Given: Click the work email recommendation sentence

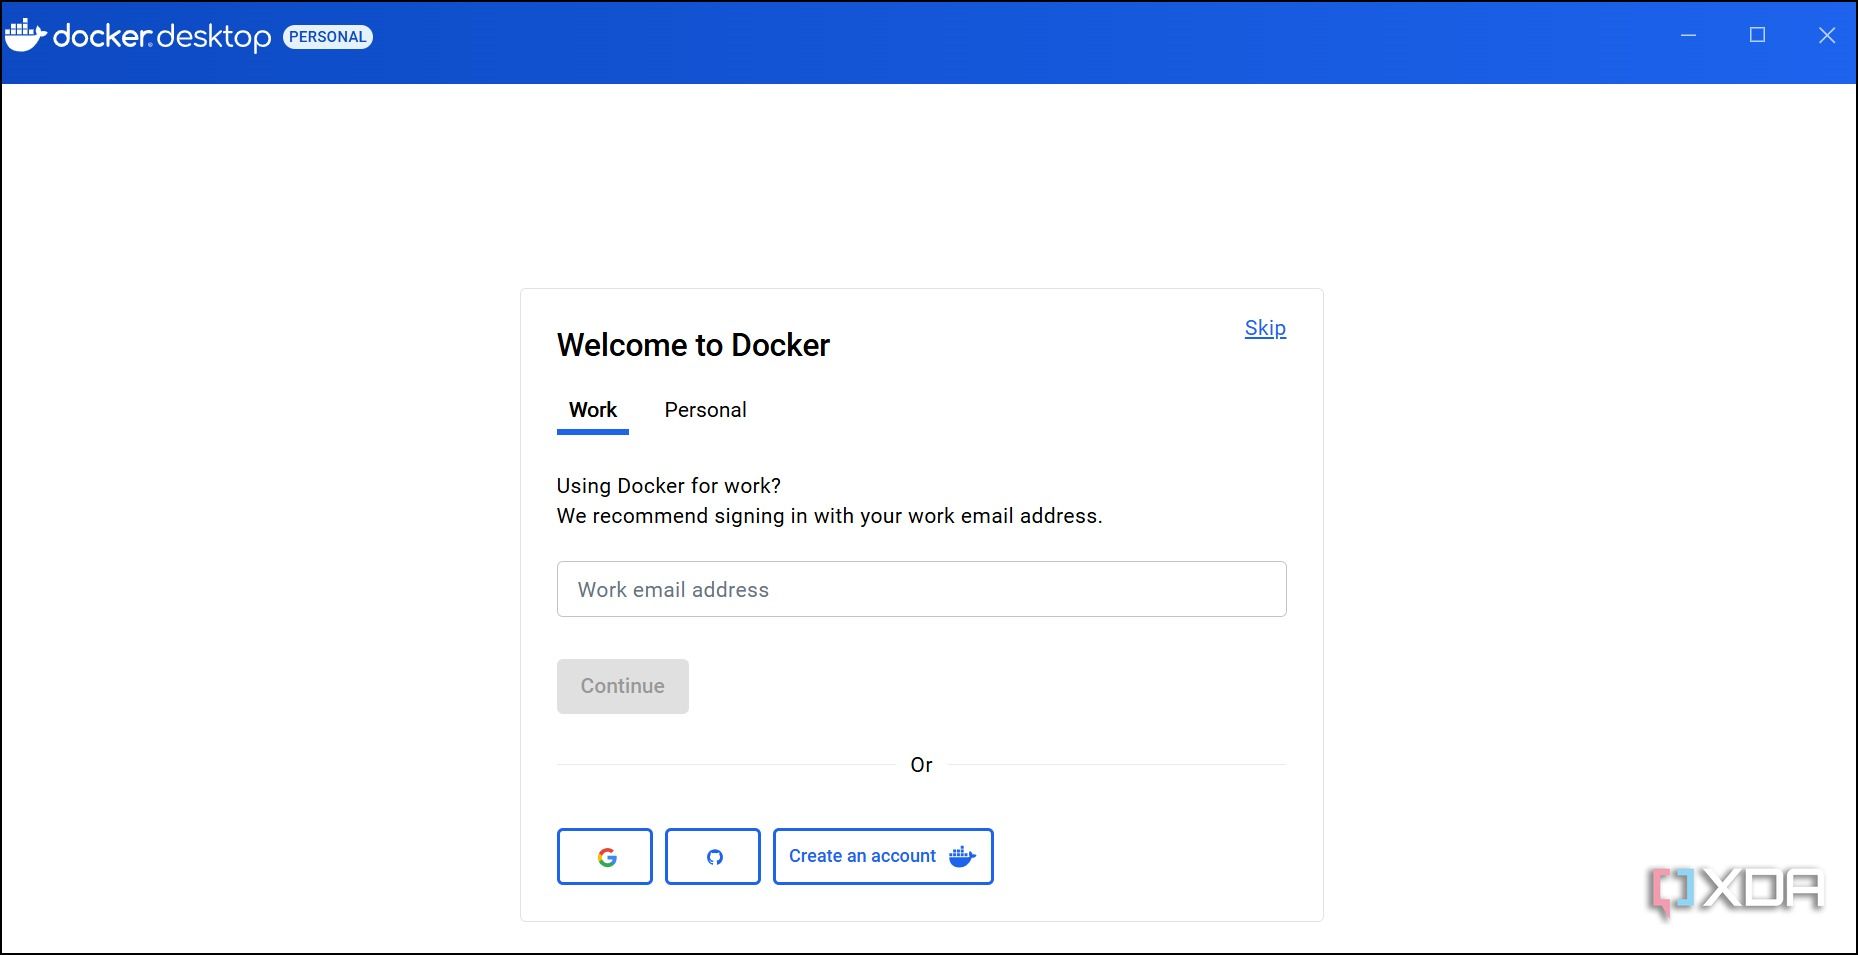Looking at the screenshot, I should [829, 516].
